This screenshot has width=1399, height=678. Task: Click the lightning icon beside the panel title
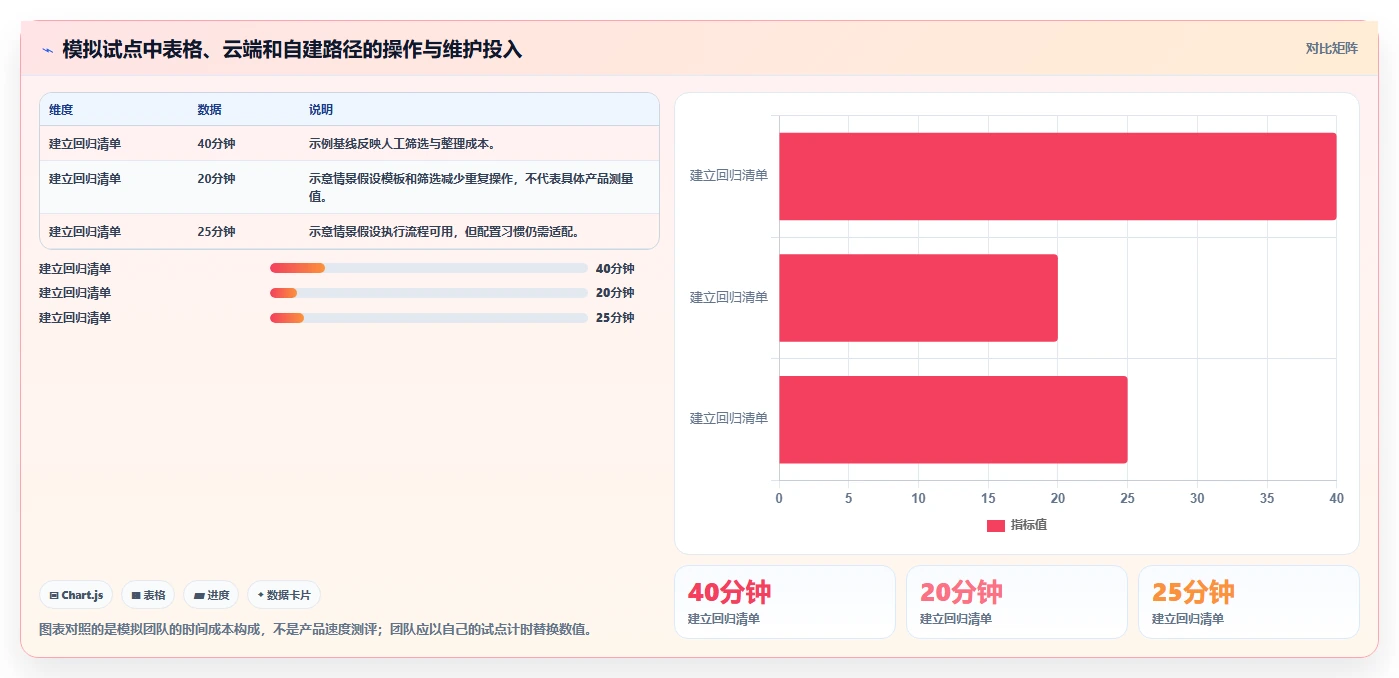point(47,50)
